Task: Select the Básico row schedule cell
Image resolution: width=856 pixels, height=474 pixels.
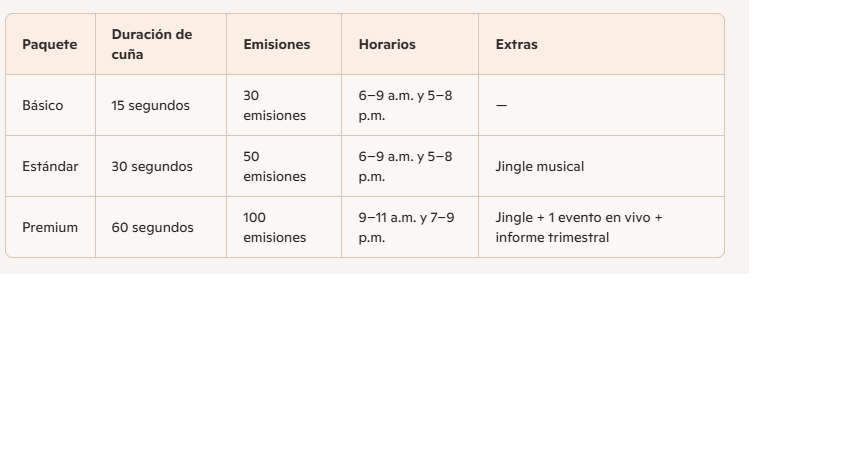Action: (405, 106)
